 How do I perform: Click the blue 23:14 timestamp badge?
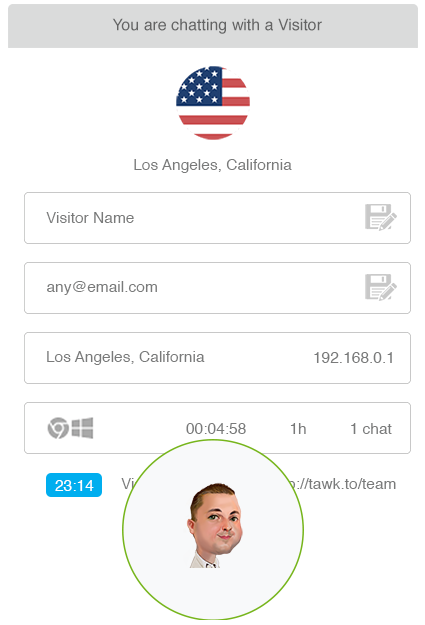(x=74, y=485)
